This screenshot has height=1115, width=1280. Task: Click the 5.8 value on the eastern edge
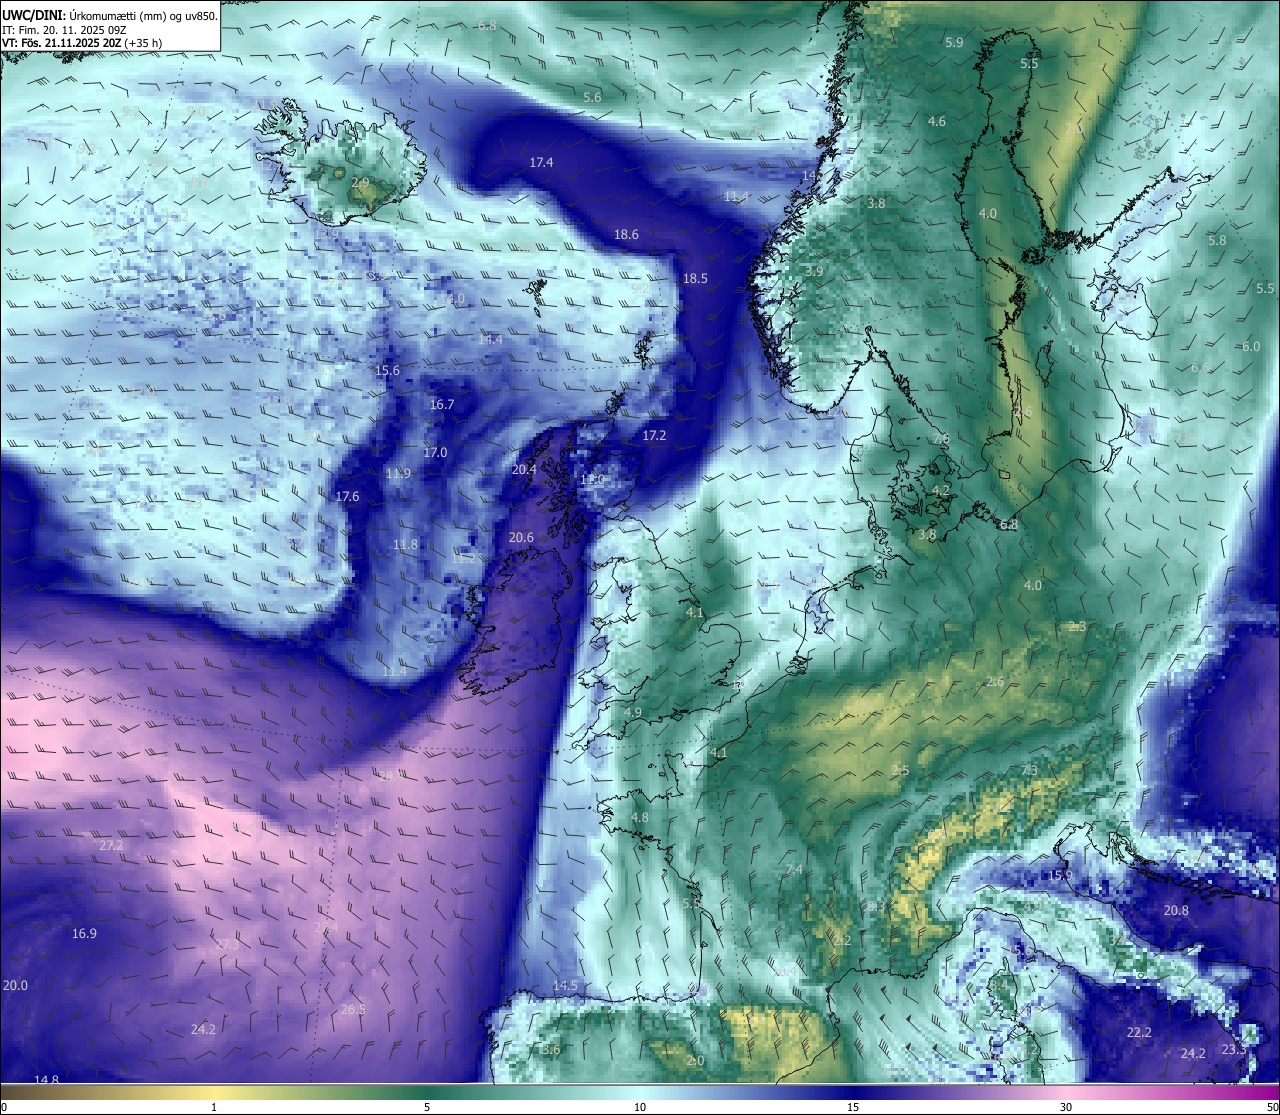pyautogui.click(x=1217, y=240)
